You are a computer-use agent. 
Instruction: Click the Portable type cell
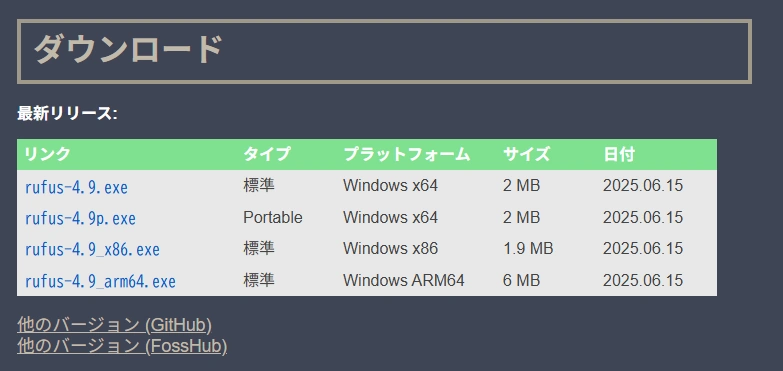click(x=273, y=217)
